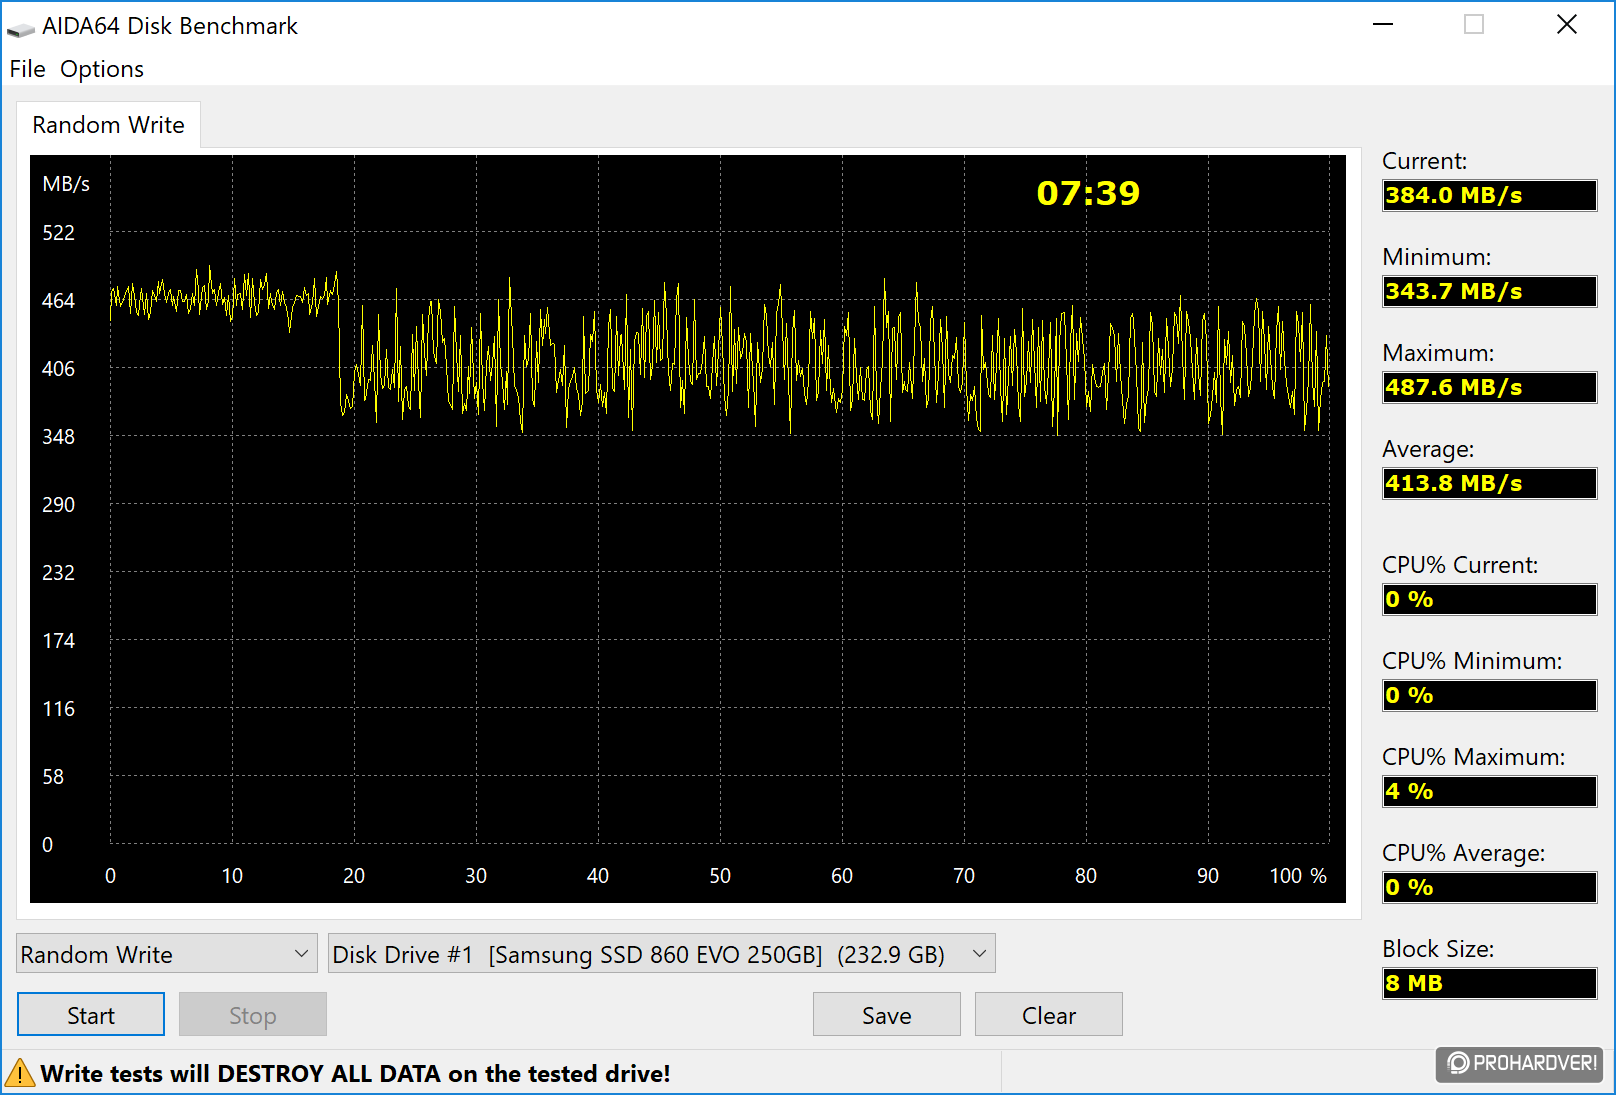This screenshot has height=1095, width=1616.
Task: Click the MB/s axis unit label
Action: coord(66,184)
